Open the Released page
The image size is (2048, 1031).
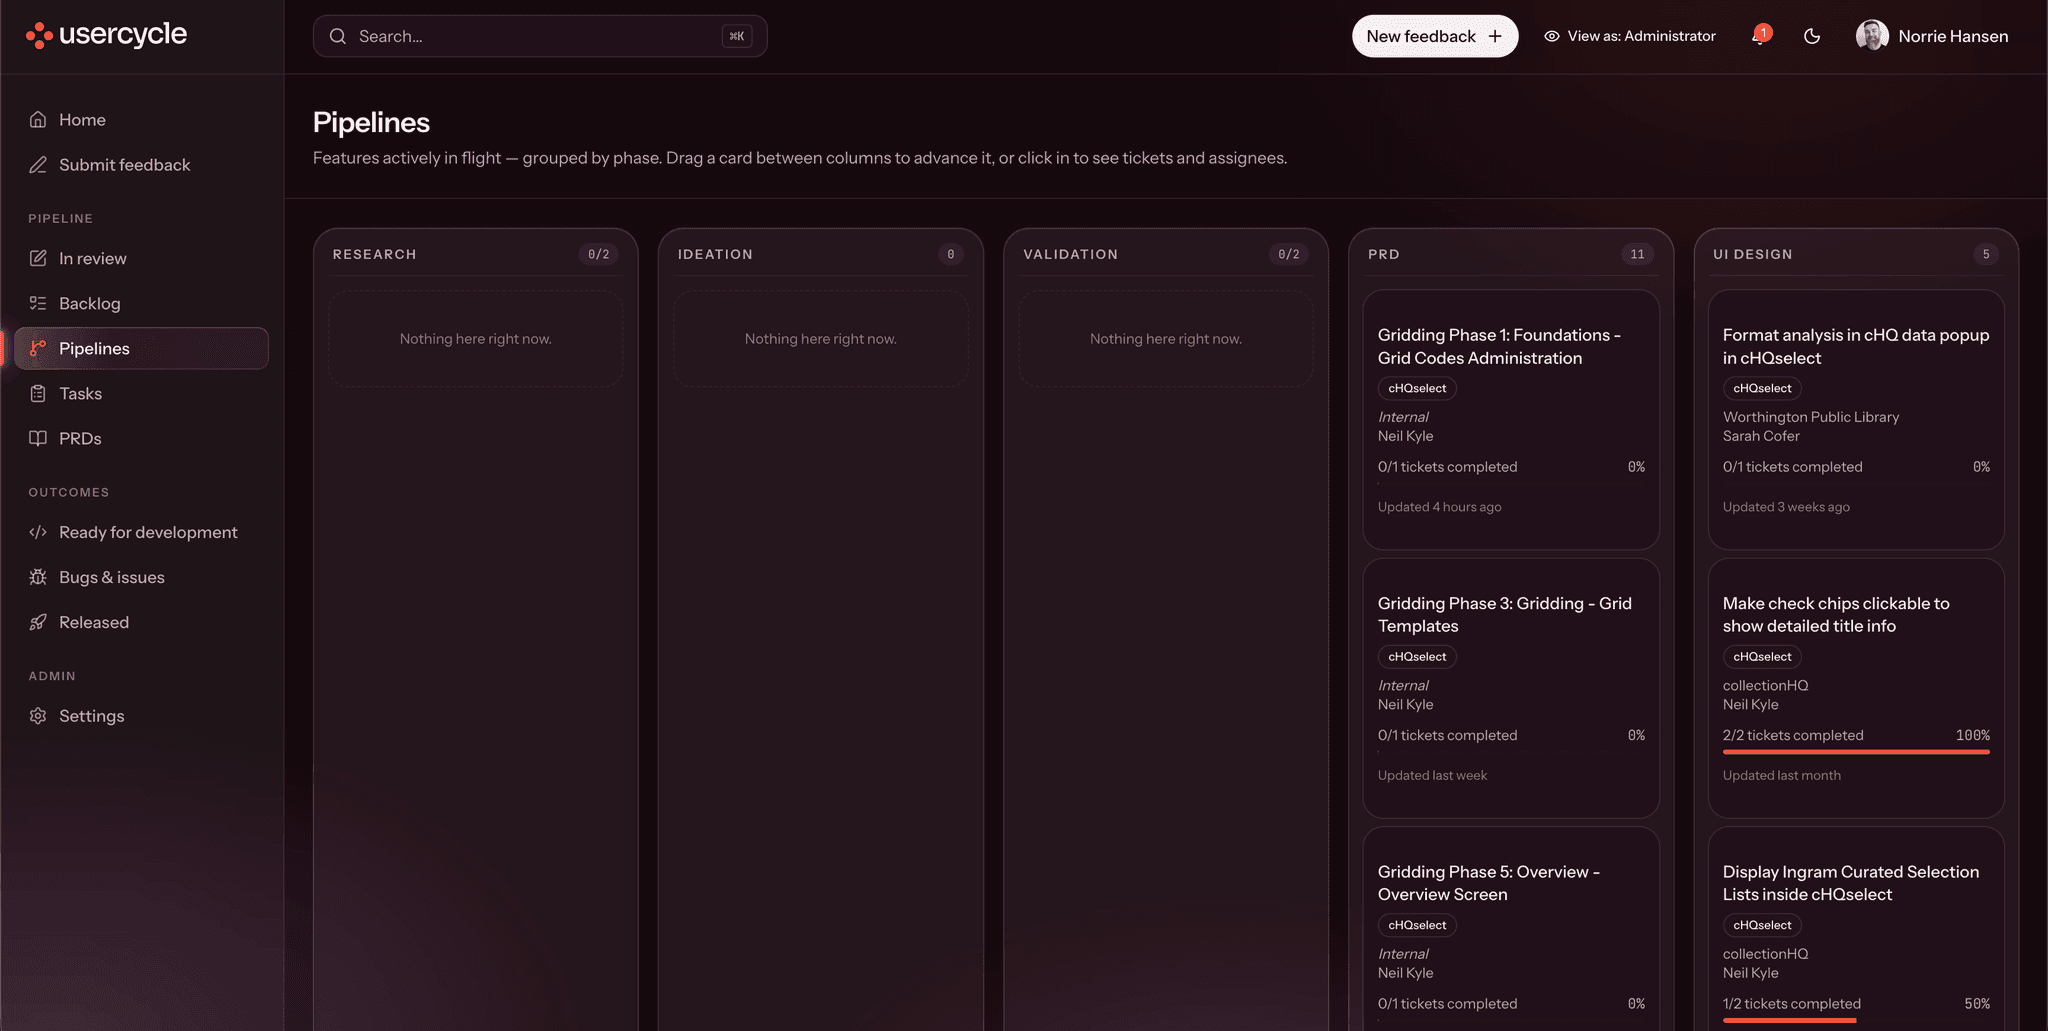[142, 623]
